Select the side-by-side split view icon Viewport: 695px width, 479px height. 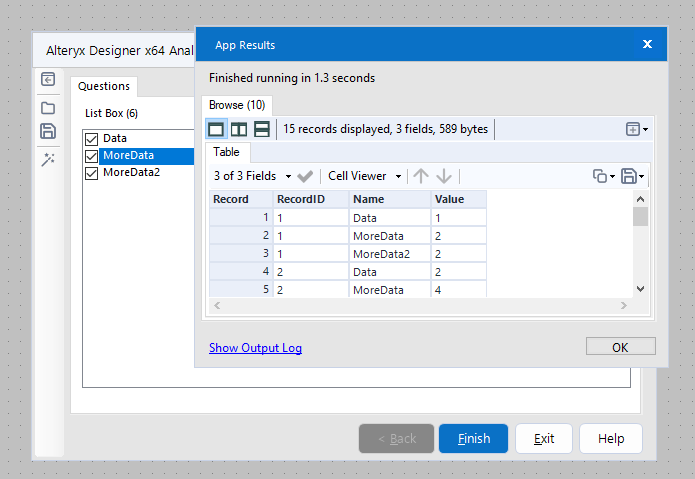pyautogui.click(x=239, y=129)
